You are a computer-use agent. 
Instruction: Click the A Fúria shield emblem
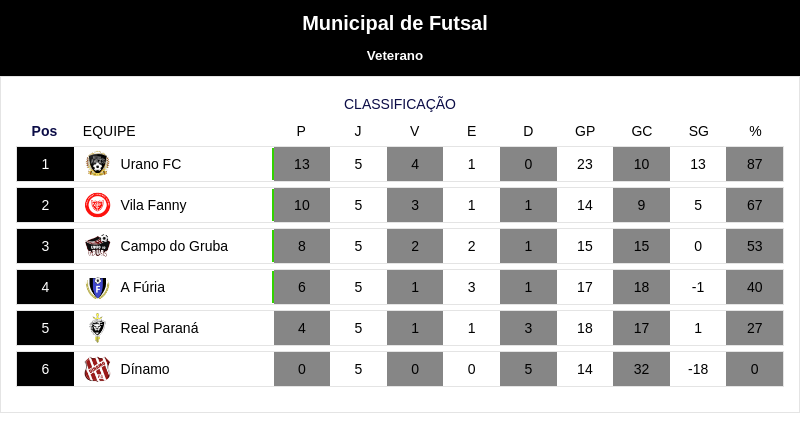[97, 287]
